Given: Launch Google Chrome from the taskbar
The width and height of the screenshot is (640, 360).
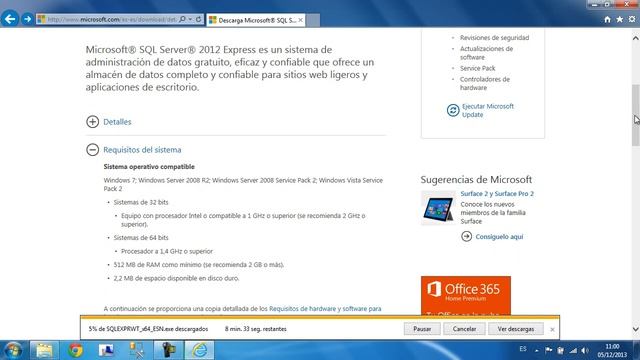Looking at the screenshot, I should tap(76, 350).
